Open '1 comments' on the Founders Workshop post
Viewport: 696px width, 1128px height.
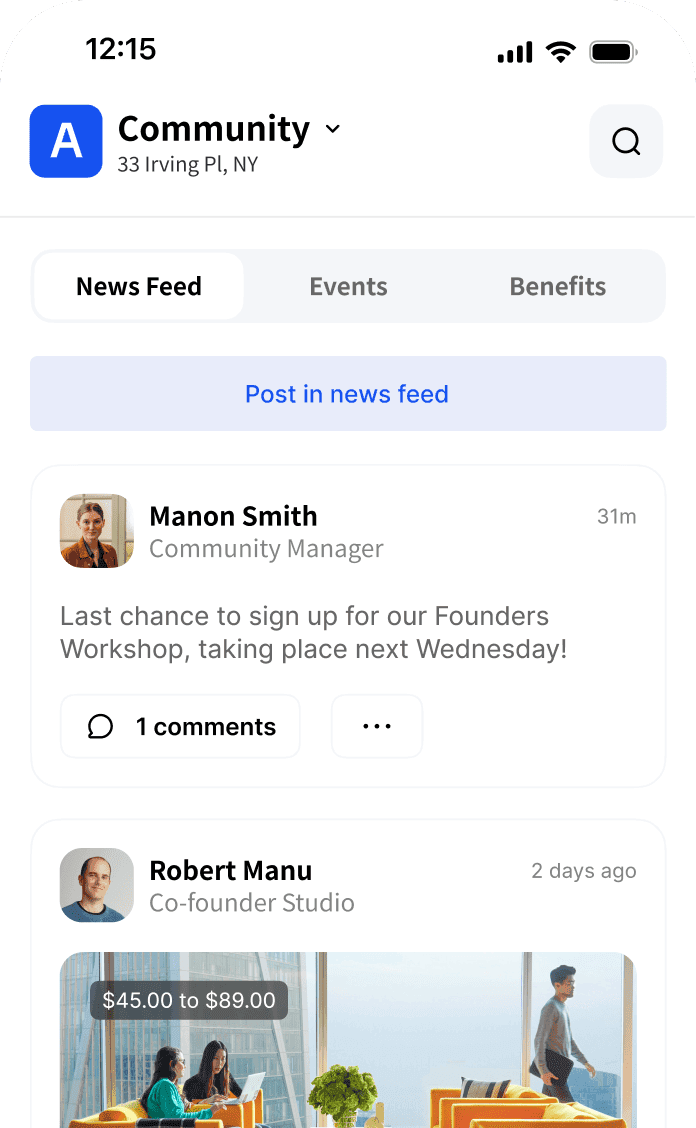point(180,726)
